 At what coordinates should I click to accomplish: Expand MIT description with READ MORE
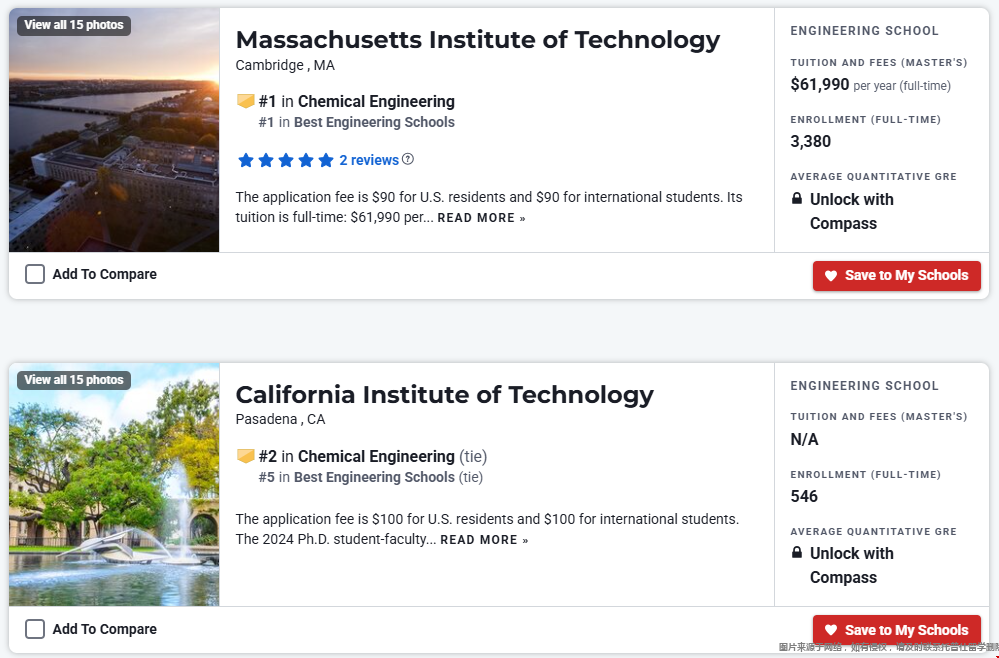tap(481, 218)
